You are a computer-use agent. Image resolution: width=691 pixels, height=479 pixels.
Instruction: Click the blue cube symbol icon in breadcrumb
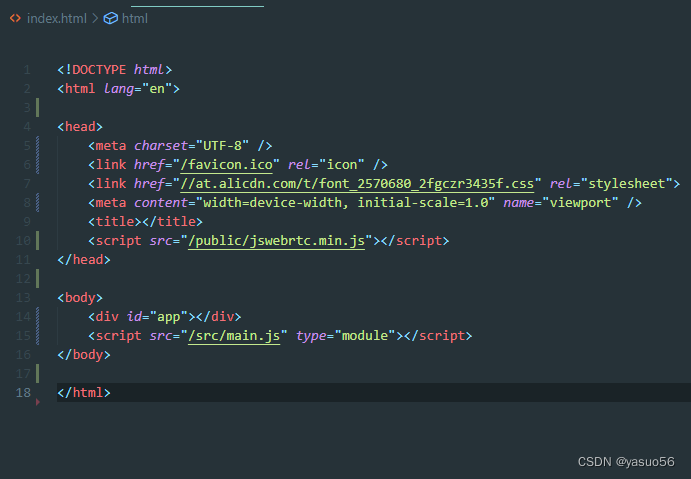[x=111, y=19]
